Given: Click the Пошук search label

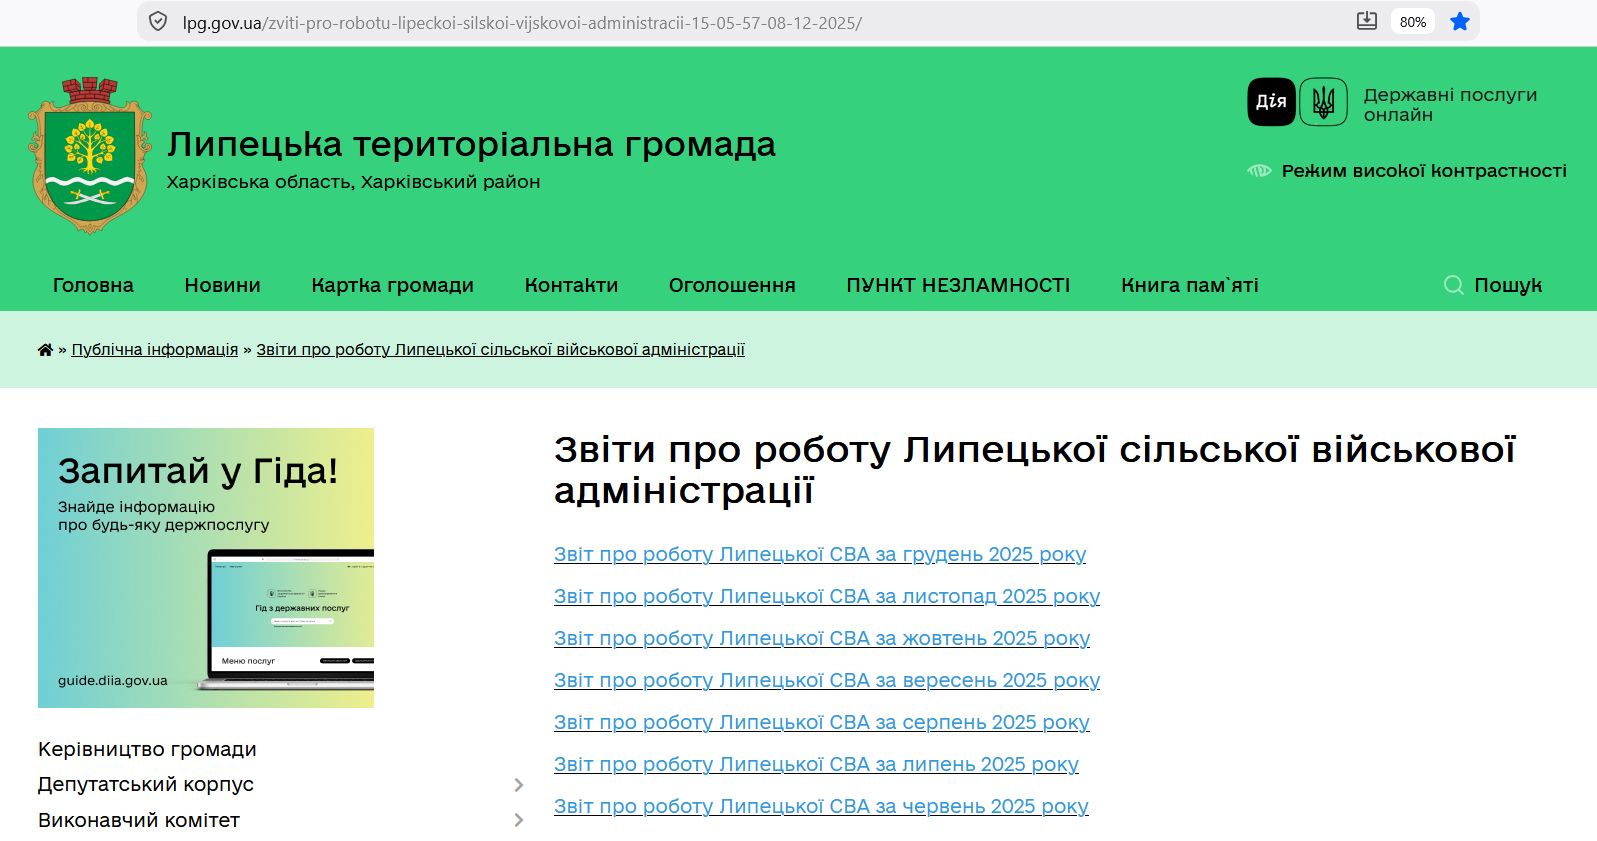Looking at the screenshot, I should [x=1508, y=285].
